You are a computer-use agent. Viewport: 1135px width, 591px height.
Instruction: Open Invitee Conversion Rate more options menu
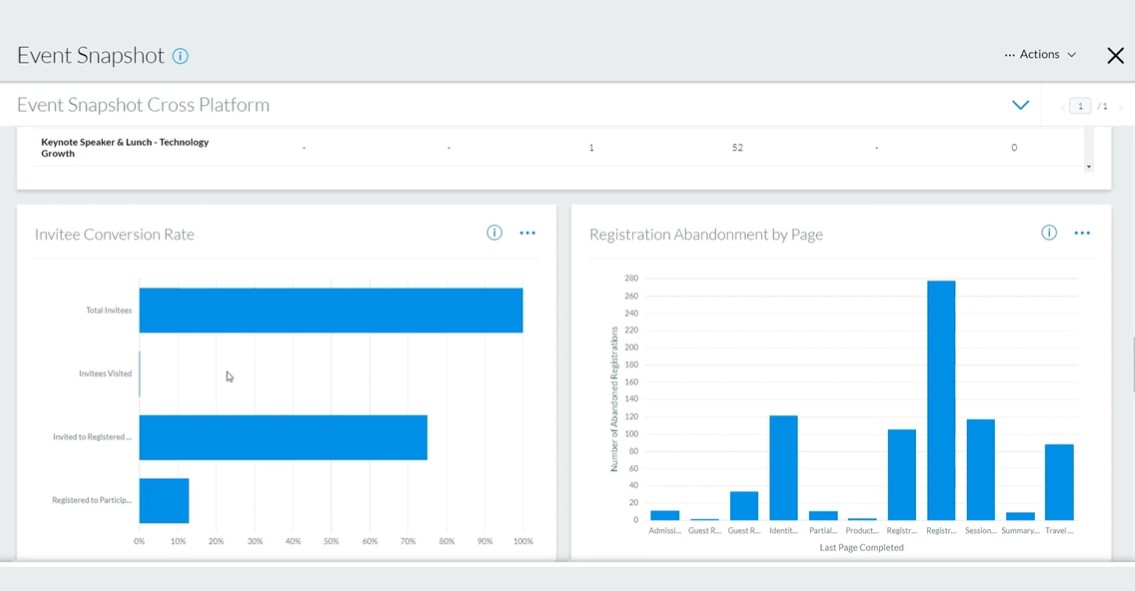(x=527, y=233)
